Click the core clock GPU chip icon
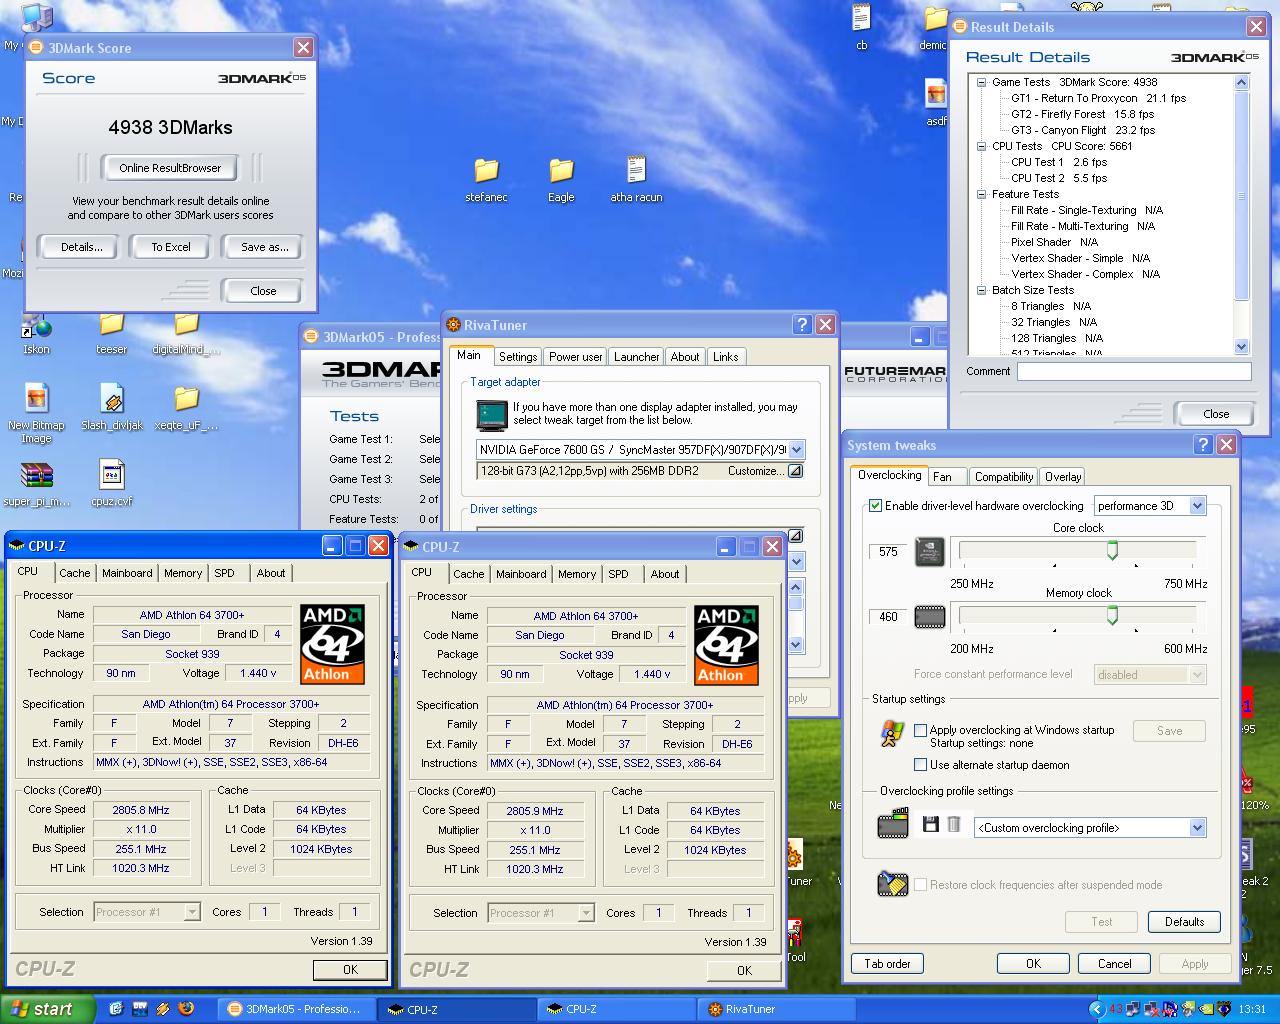Image resolution: width=1280 pixels, height=1024 pixels. pyautogui.click(x=930, y=552)
